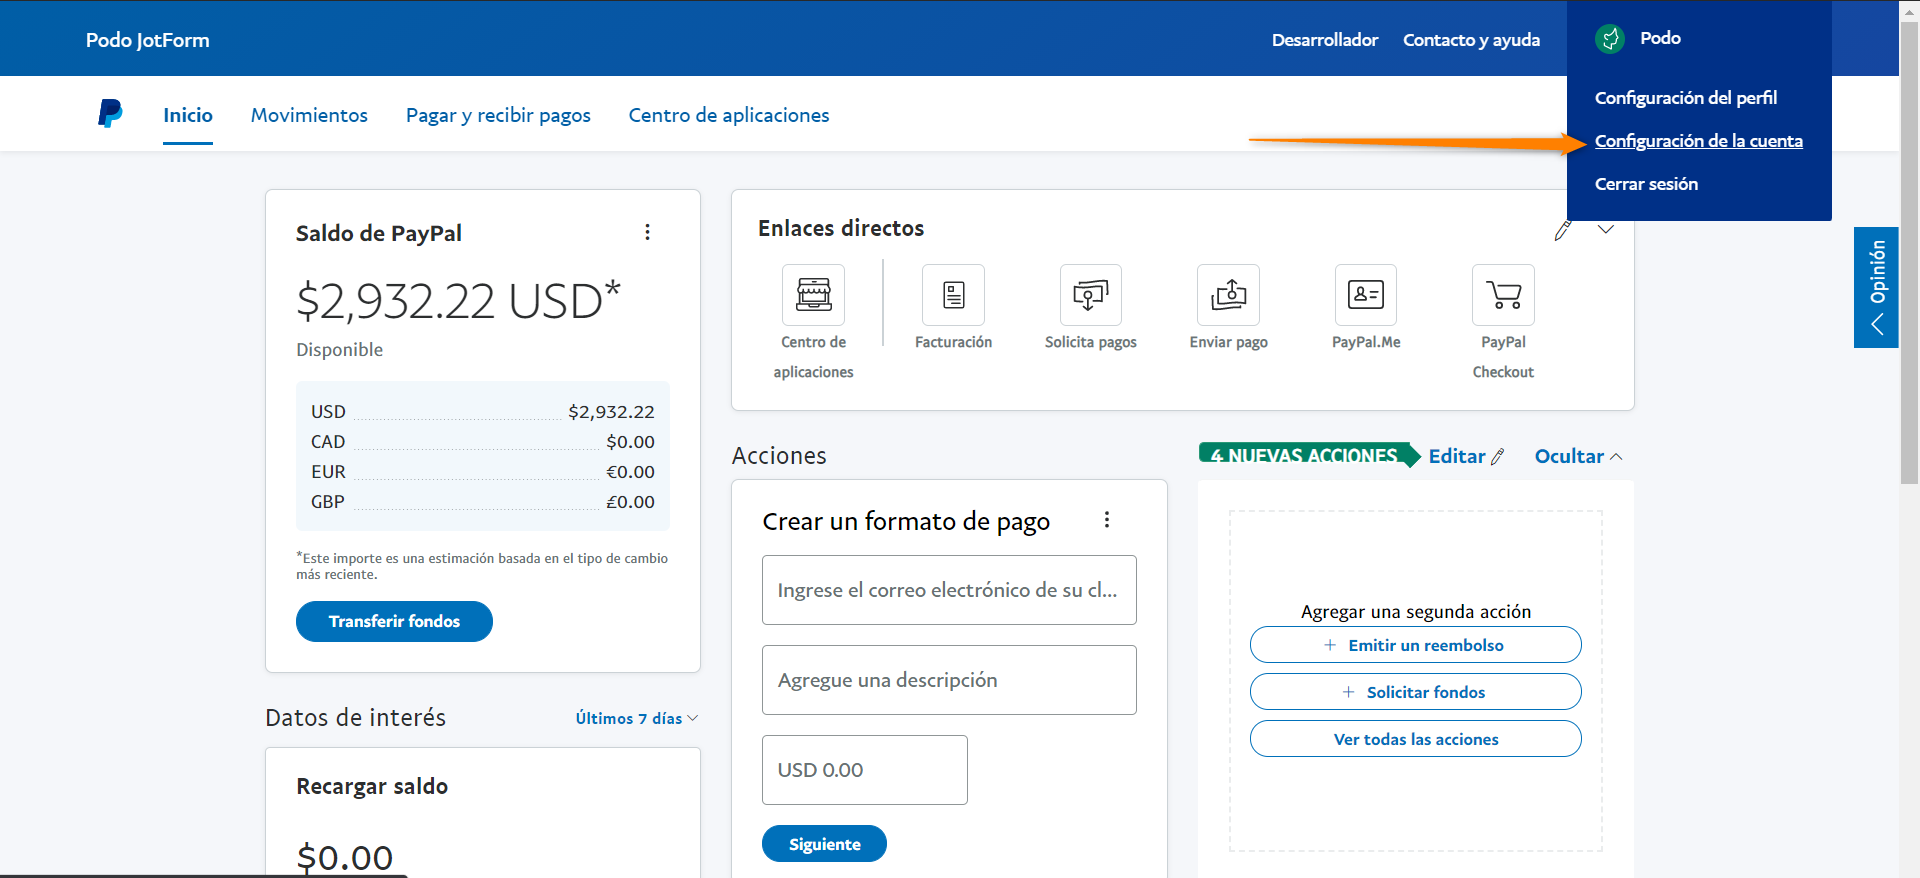The image size is (1920, 878).
Task: Open the Podo profile avatar icon
Action: click(1610, 39)
